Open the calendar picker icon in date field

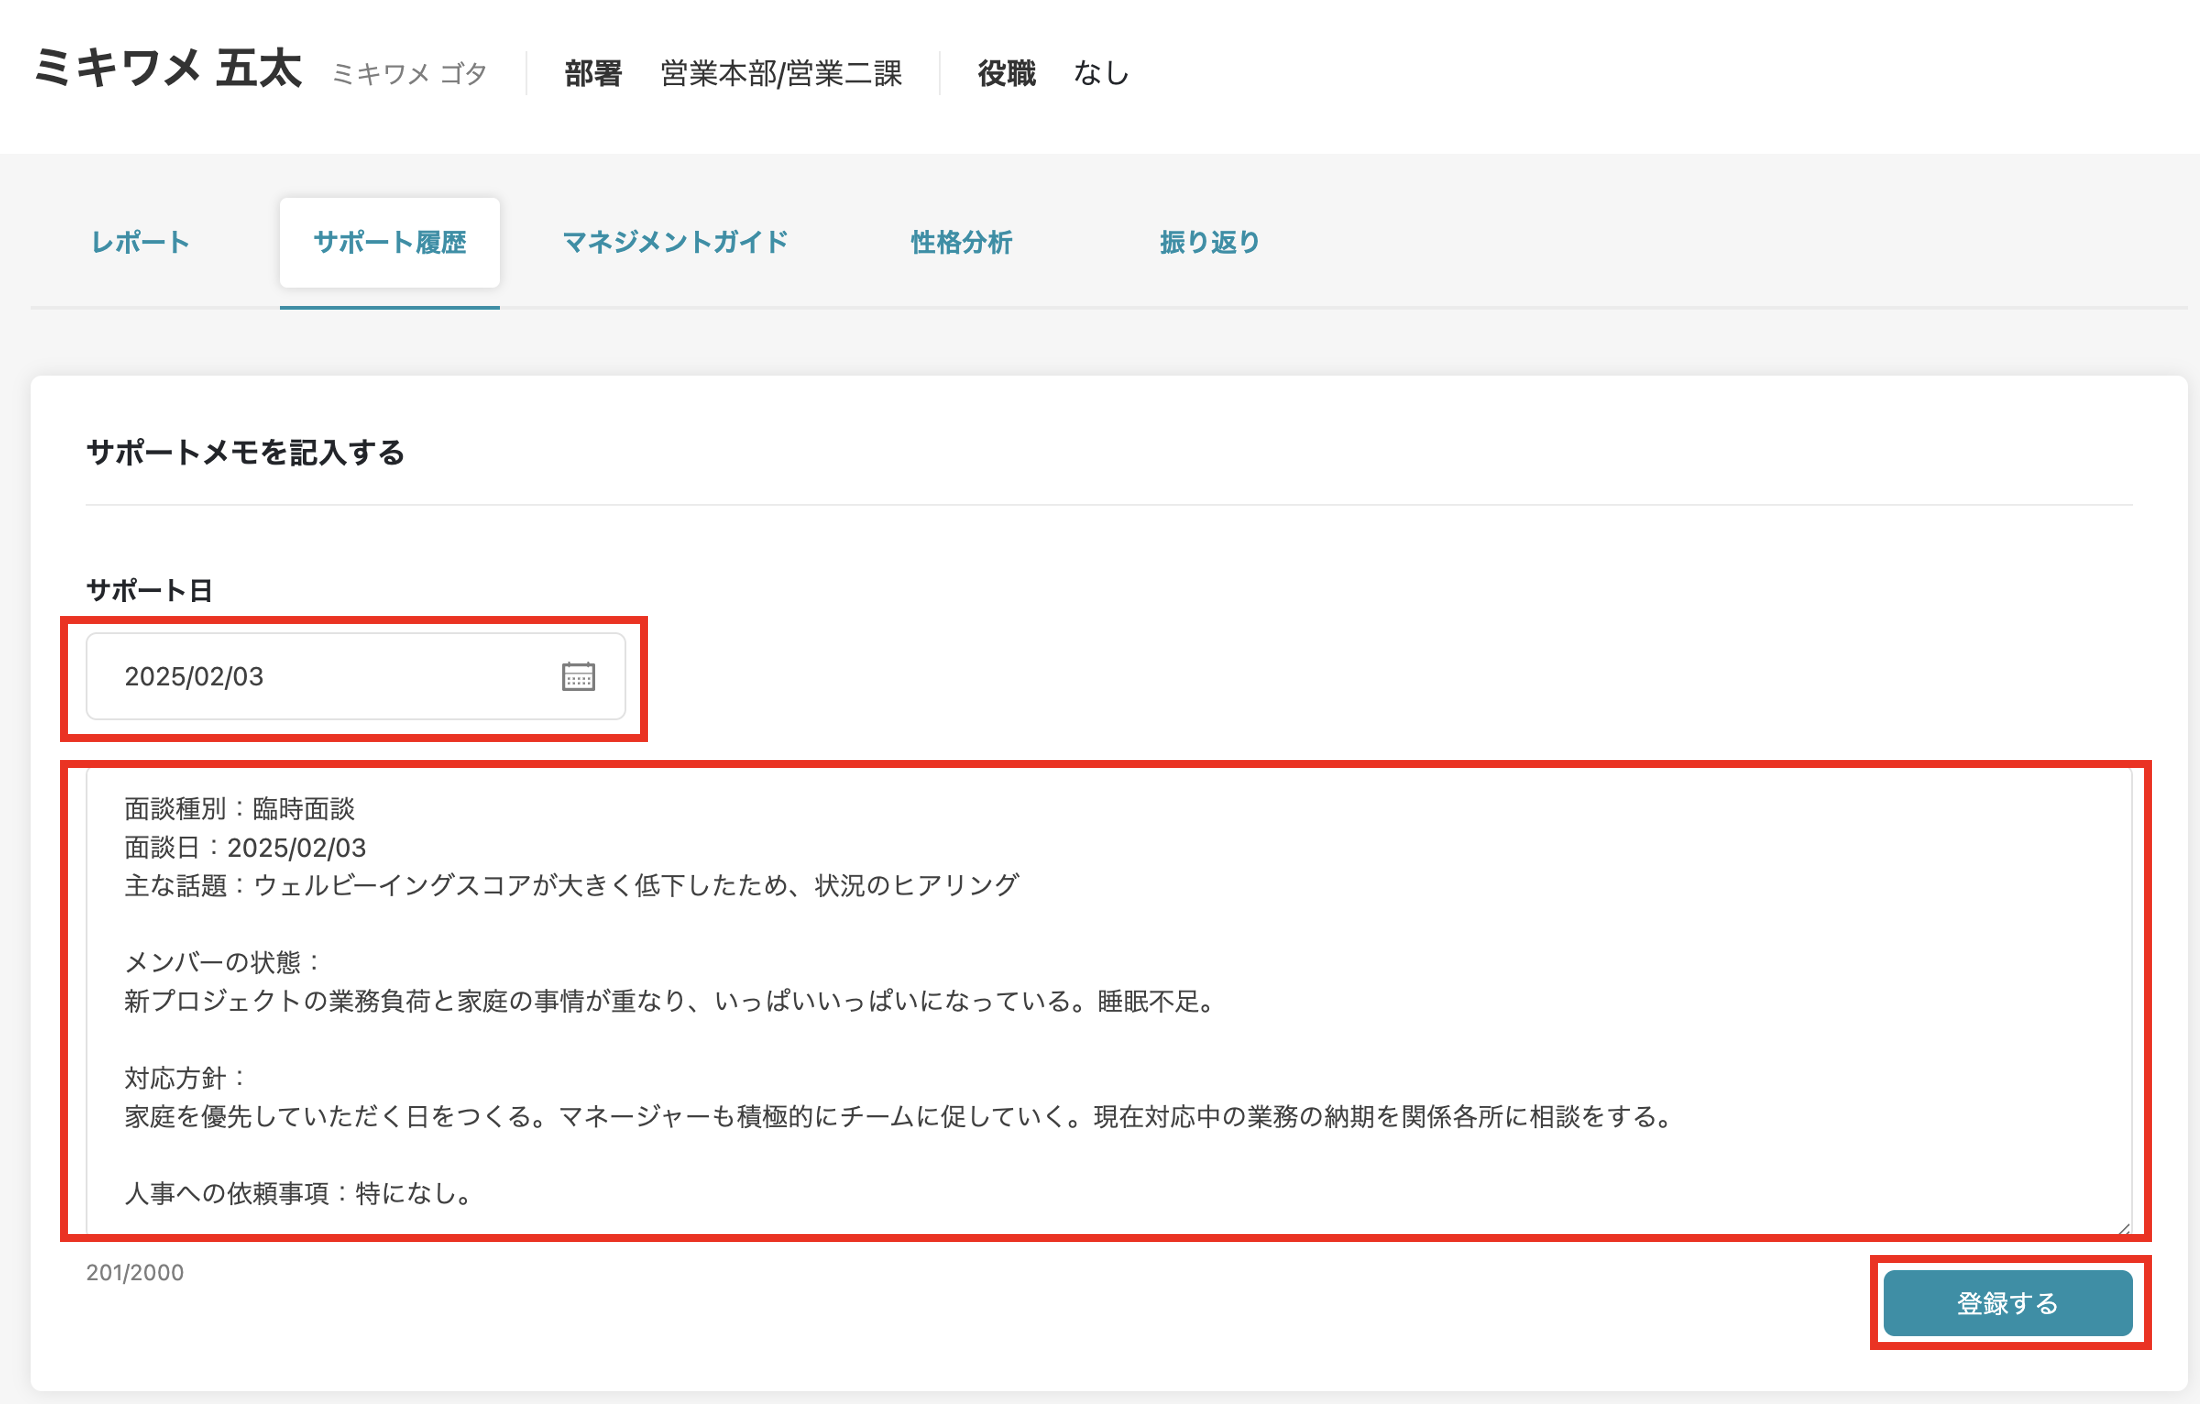[578, 677]
